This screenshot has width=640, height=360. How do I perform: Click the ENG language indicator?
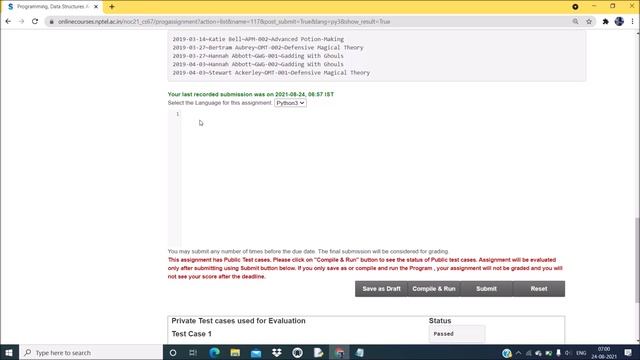pyautogui.click(x=581, y=353)
